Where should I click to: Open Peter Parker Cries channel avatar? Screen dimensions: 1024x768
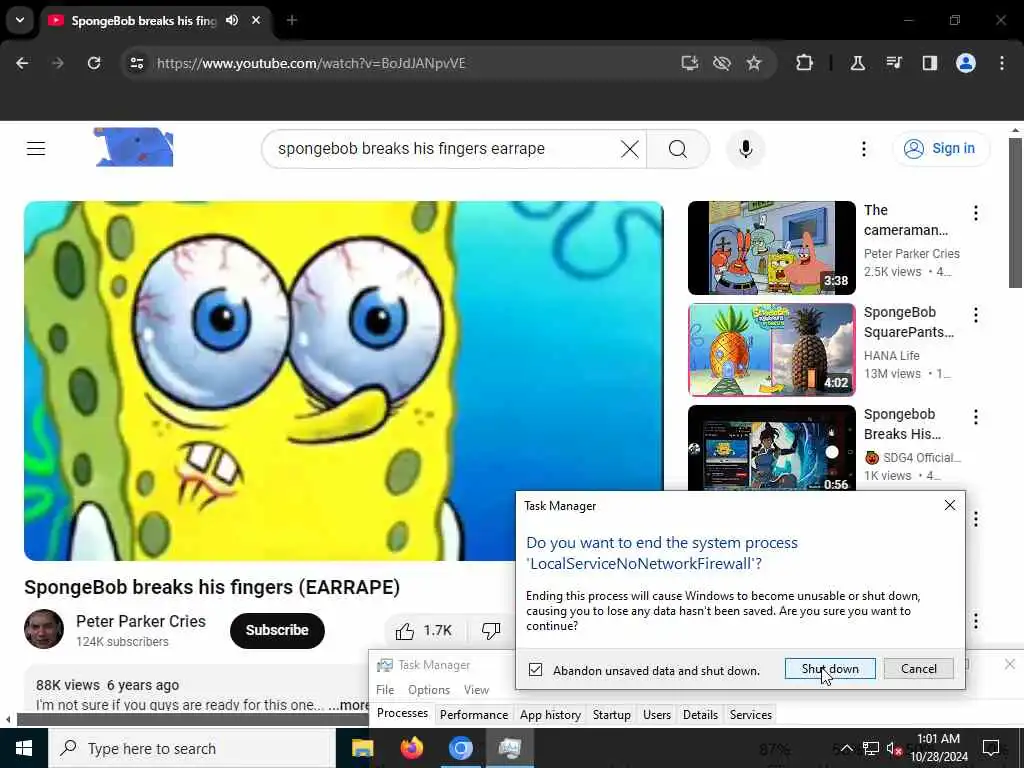click(44, 629)
